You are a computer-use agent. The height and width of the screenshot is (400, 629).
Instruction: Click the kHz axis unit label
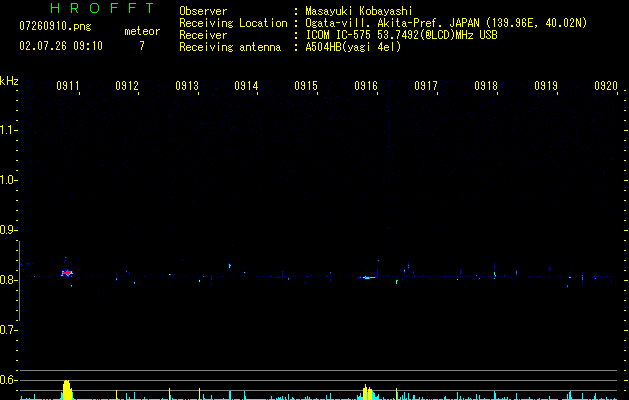[9, 81]
